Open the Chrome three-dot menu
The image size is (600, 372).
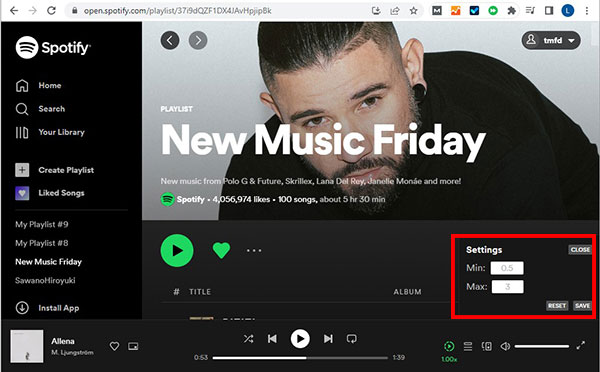click(587, 11)
